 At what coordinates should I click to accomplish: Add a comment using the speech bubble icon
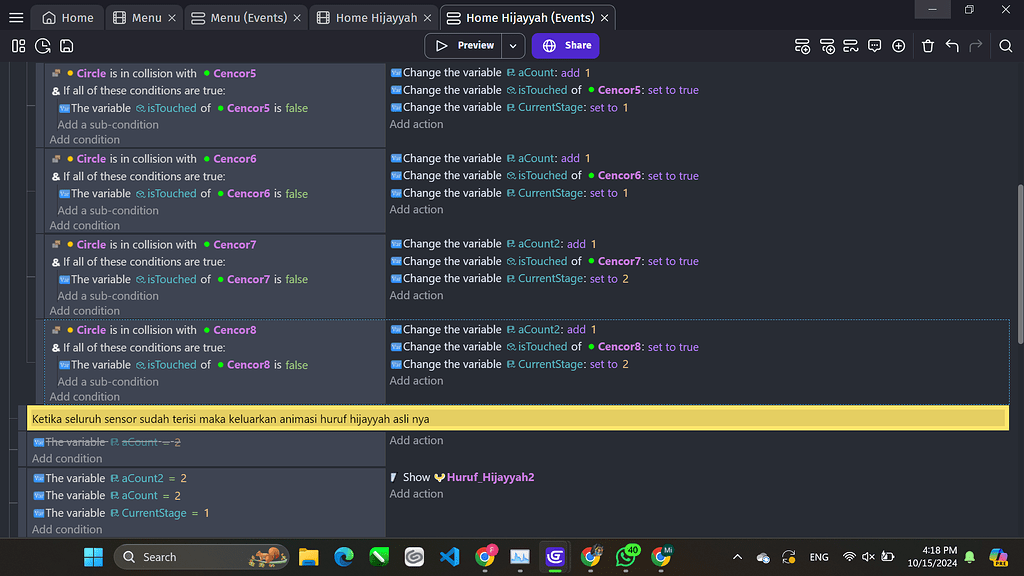click(874, 46)
